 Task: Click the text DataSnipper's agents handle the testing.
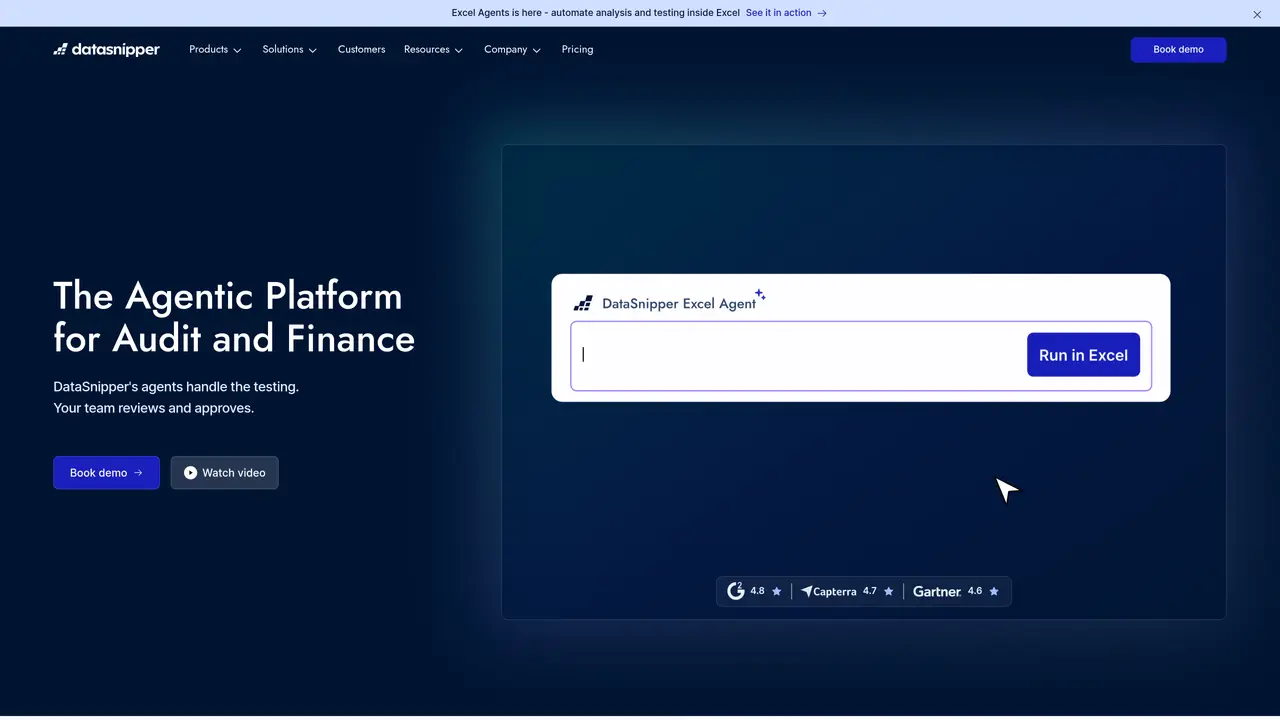[176, 386]
